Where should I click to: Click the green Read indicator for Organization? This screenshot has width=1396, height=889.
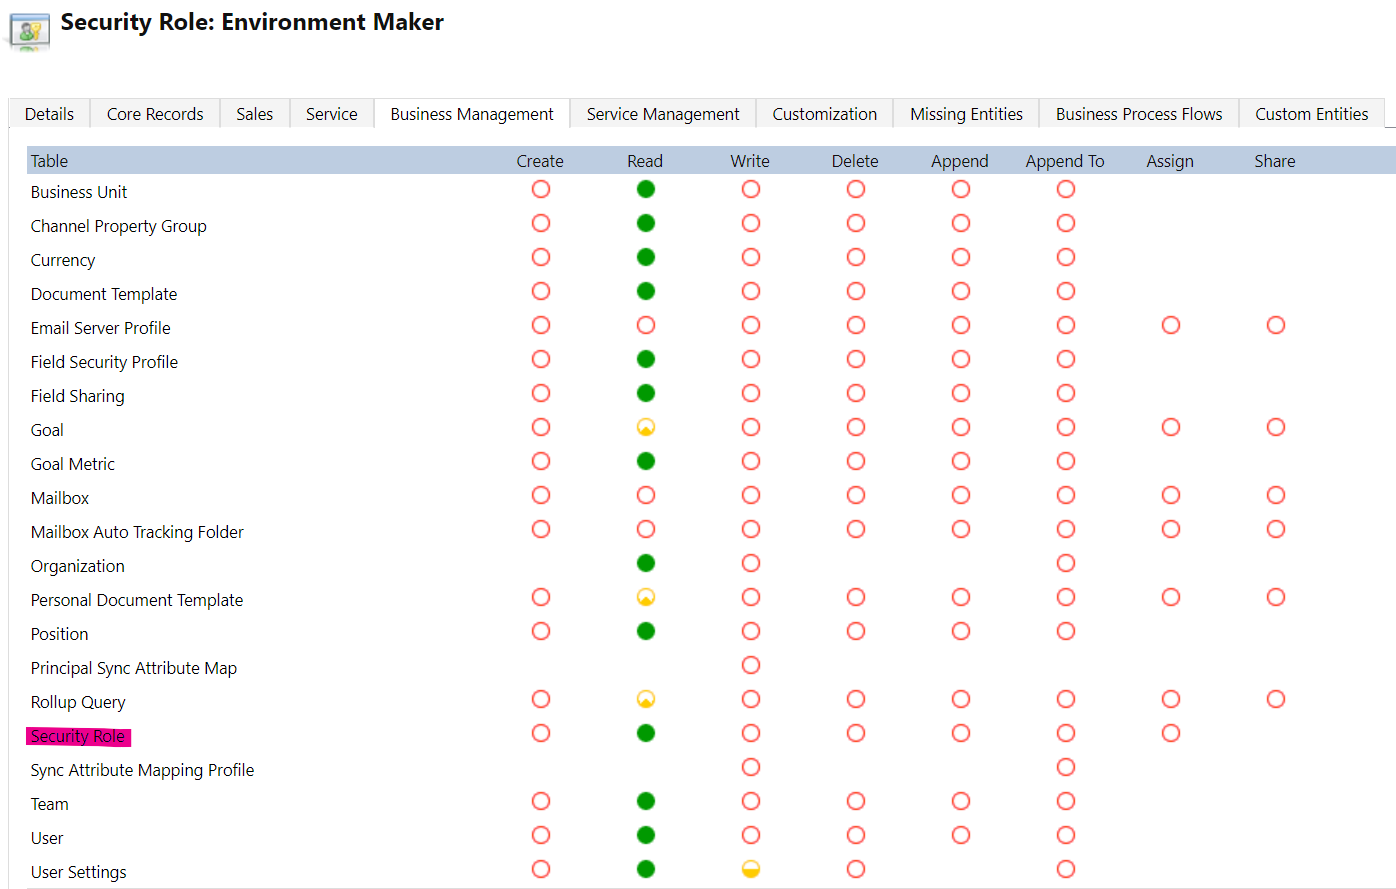[x=645, y=563]
